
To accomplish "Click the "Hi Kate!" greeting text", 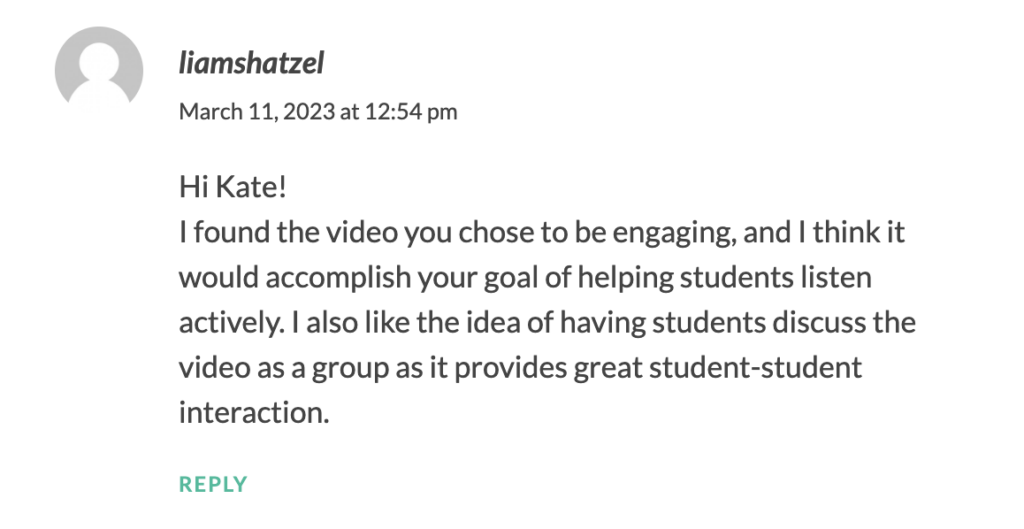I will tap(232, 187).
